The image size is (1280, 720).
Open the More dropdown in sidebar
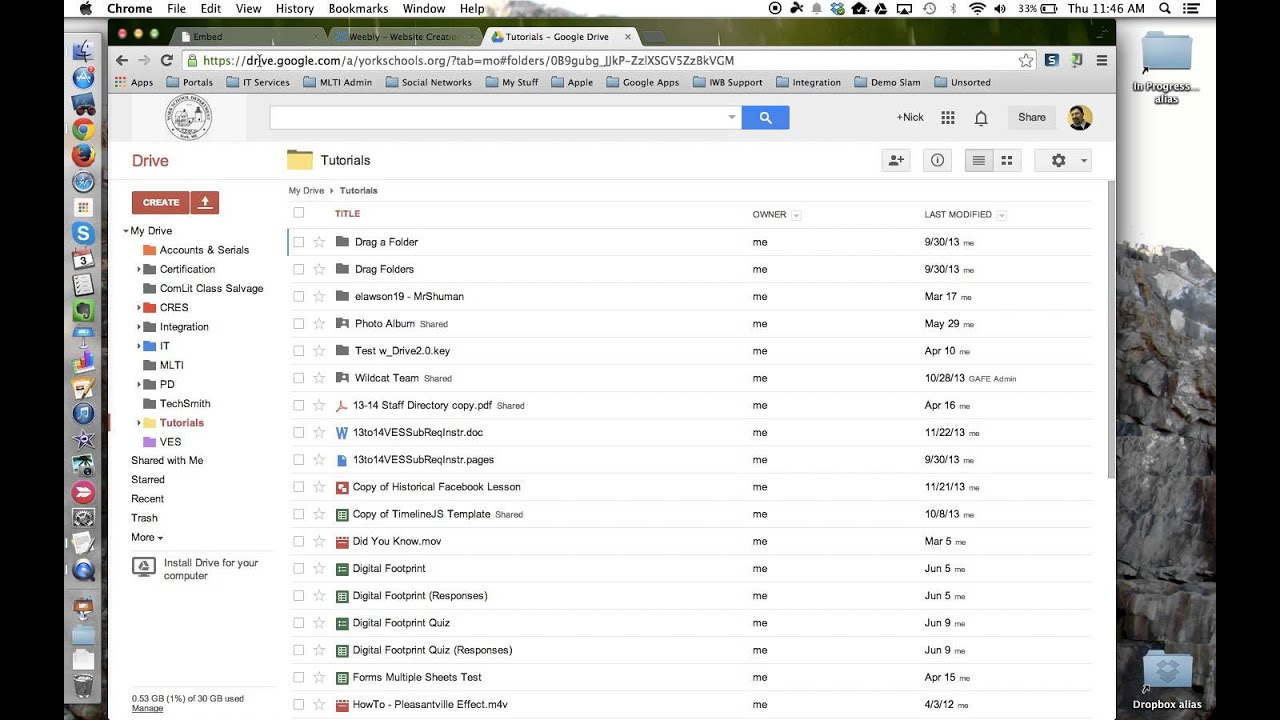coord(147,537)
